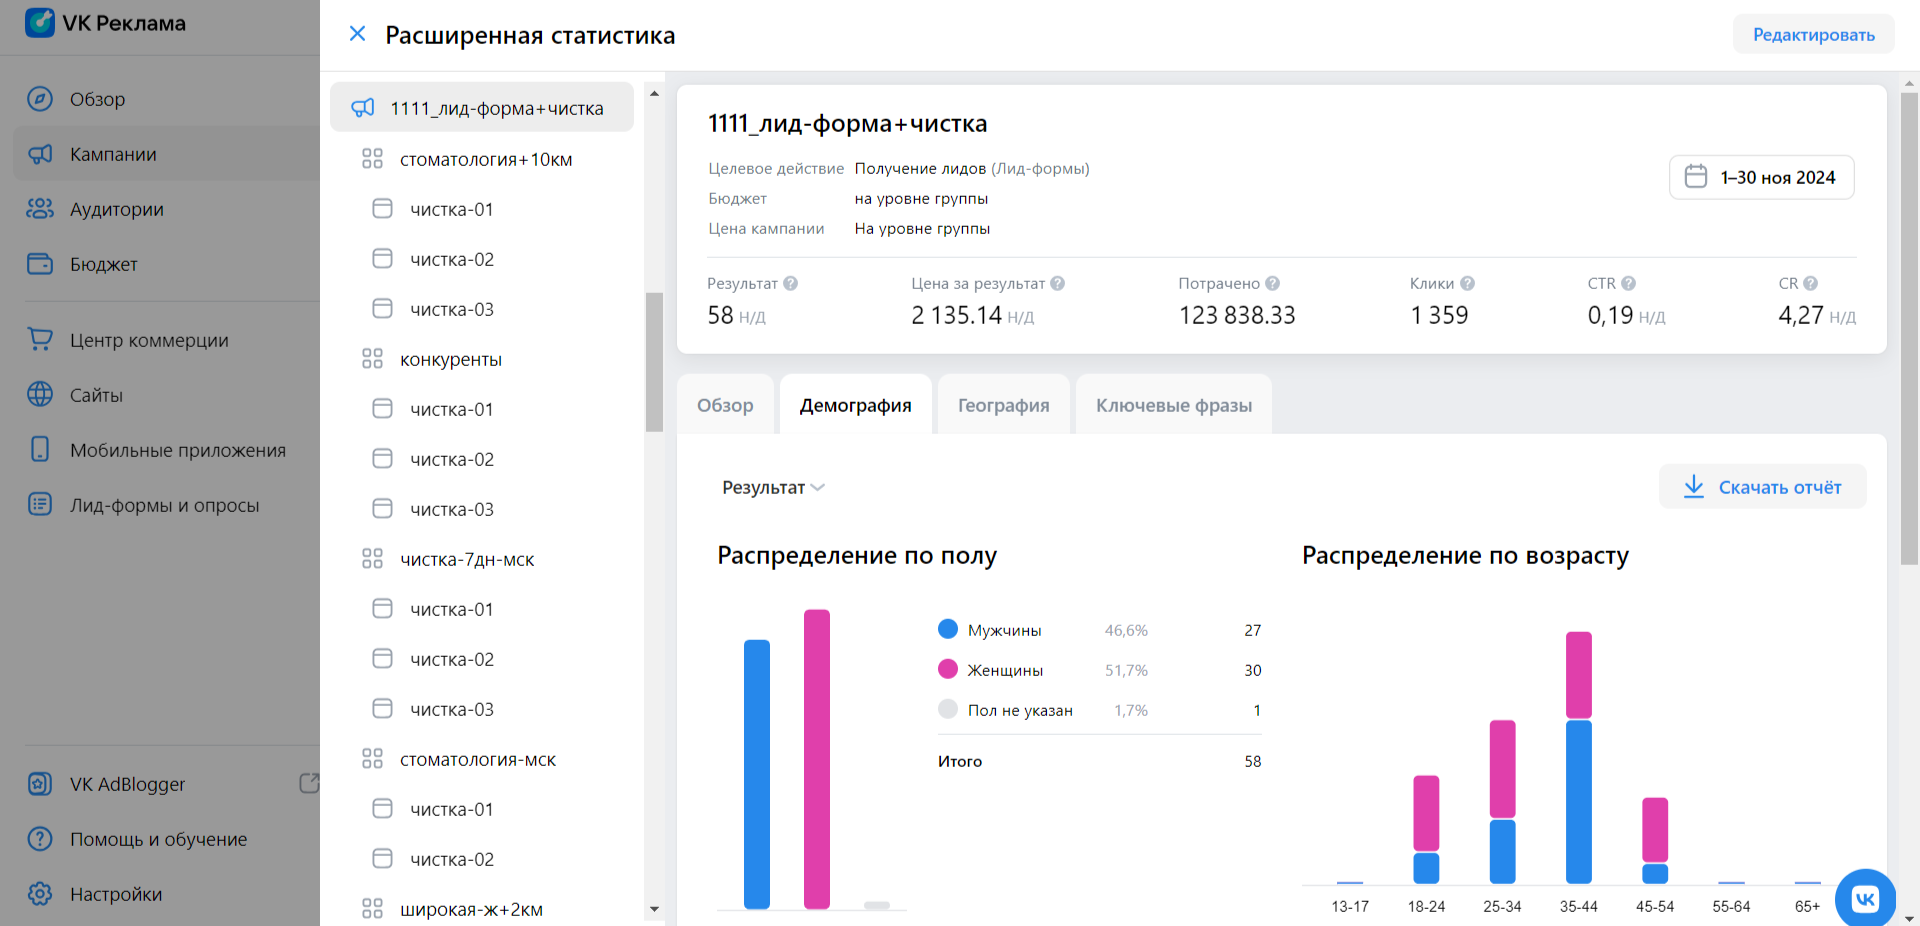Switch to Обзор tab

point(725,405)
